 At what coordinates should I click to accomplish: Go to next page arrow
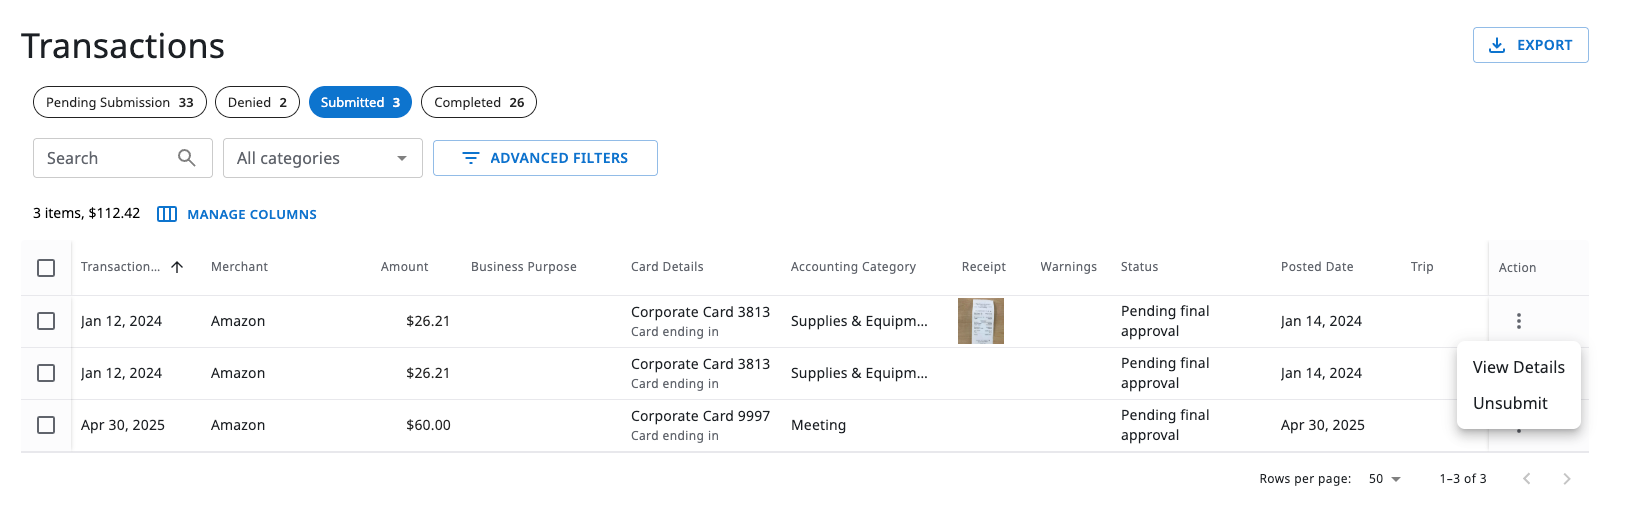(x=1566, y=479)
